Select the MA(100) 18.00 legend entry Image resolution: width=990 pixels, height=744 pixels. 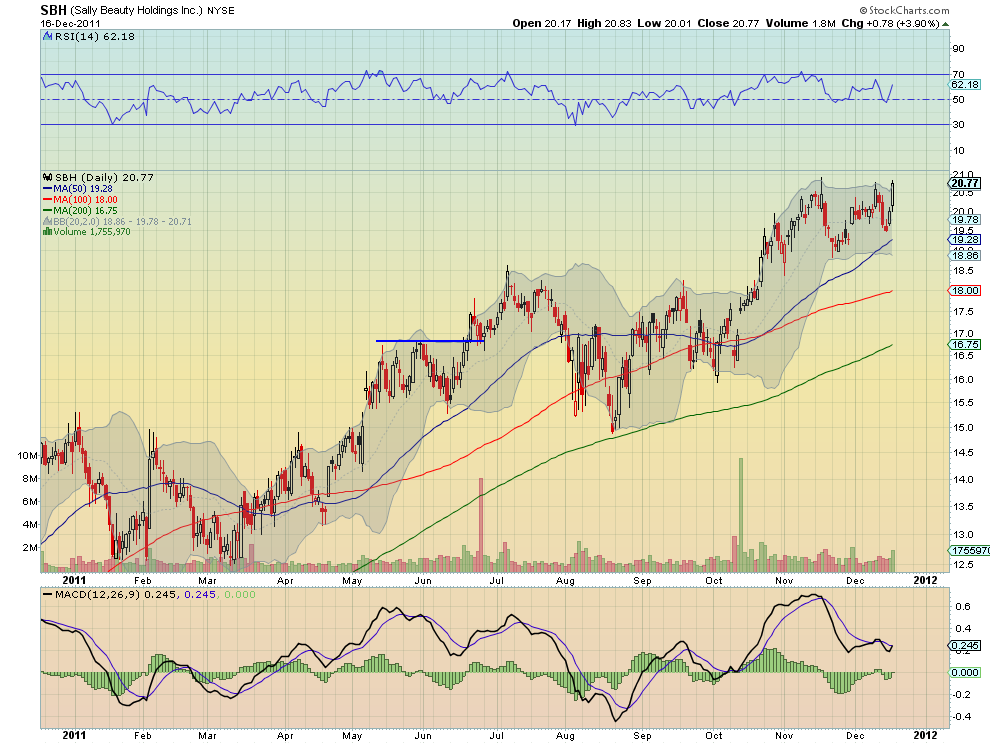click(x=80, y=200)
